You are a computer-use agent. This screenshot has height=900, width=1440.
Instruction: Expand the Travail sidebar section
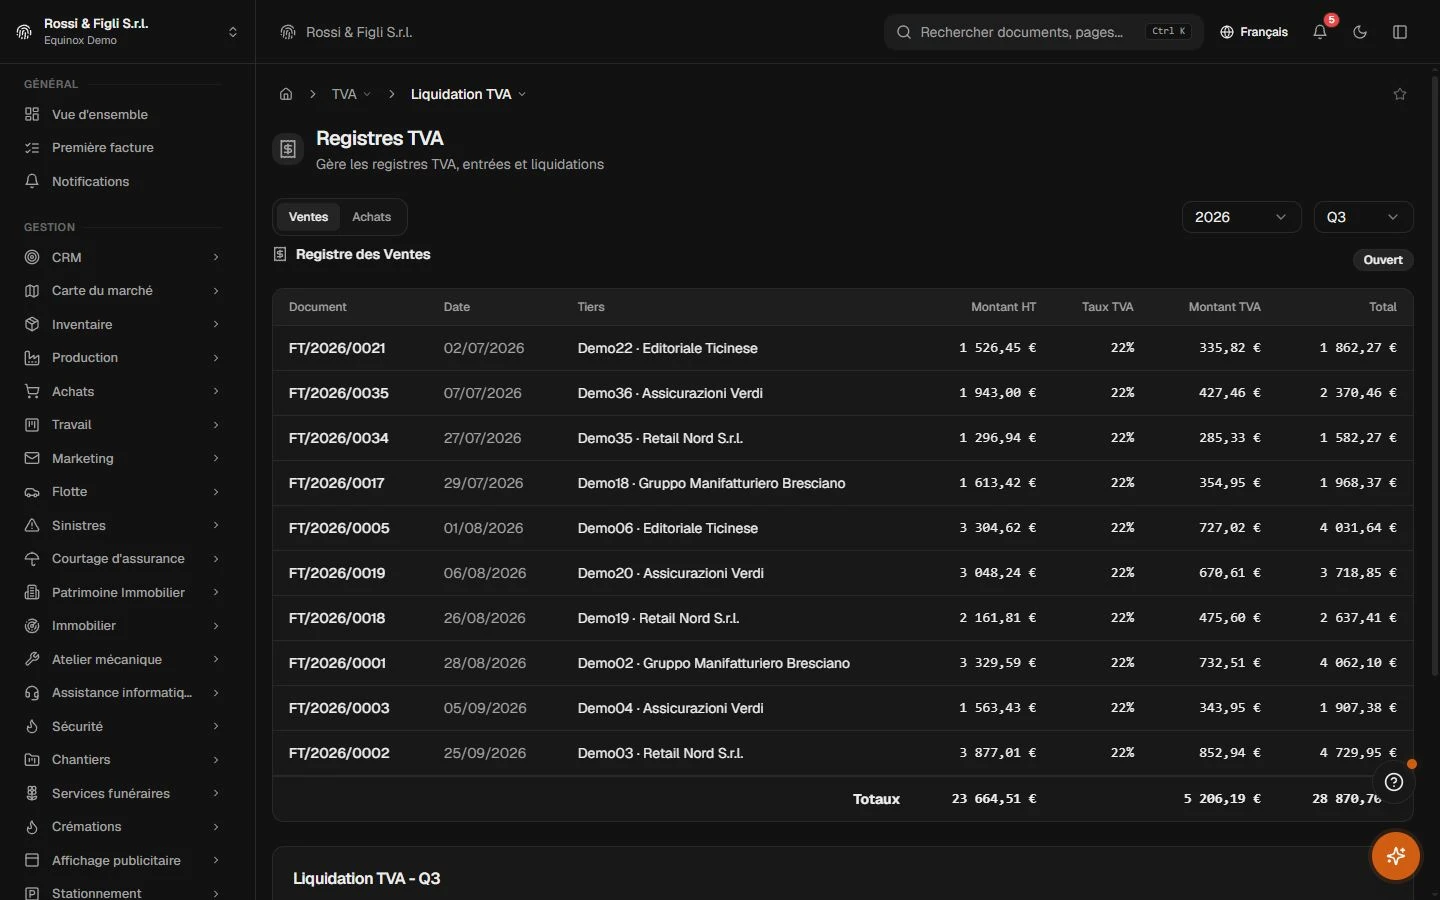122,425
